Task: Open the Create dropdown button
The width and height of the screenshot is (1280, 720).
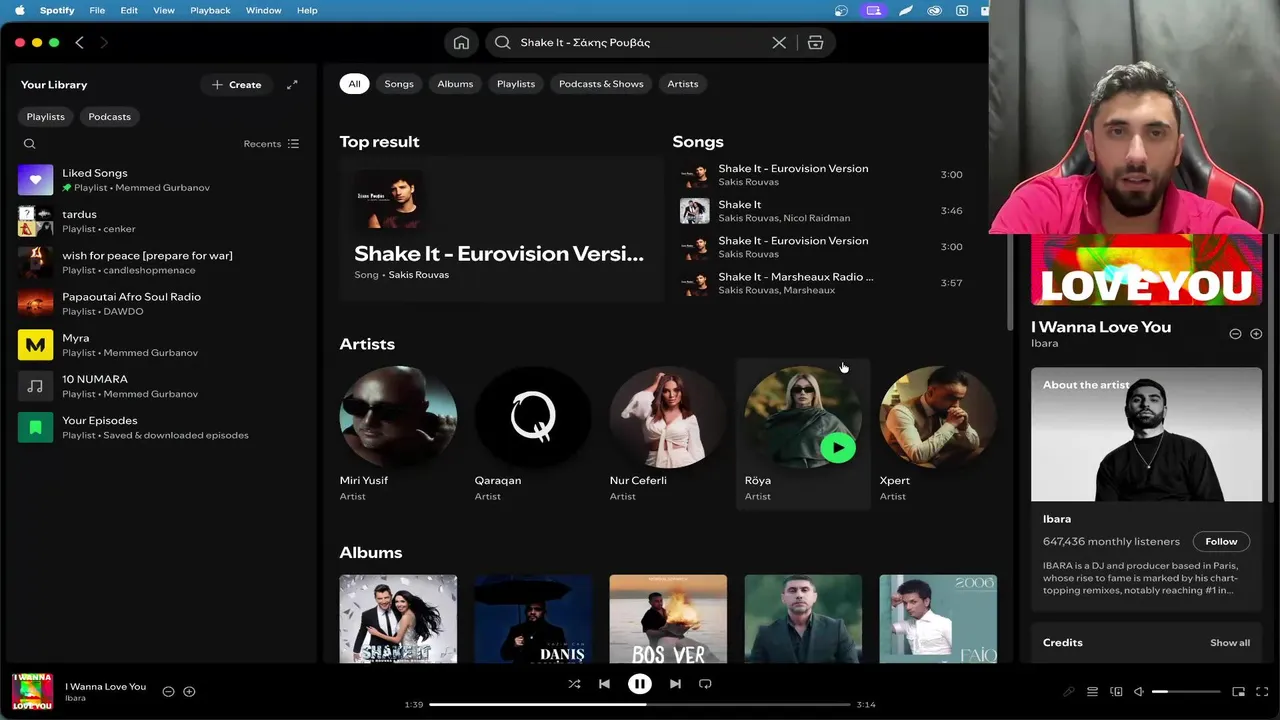Action: [237, 85]
